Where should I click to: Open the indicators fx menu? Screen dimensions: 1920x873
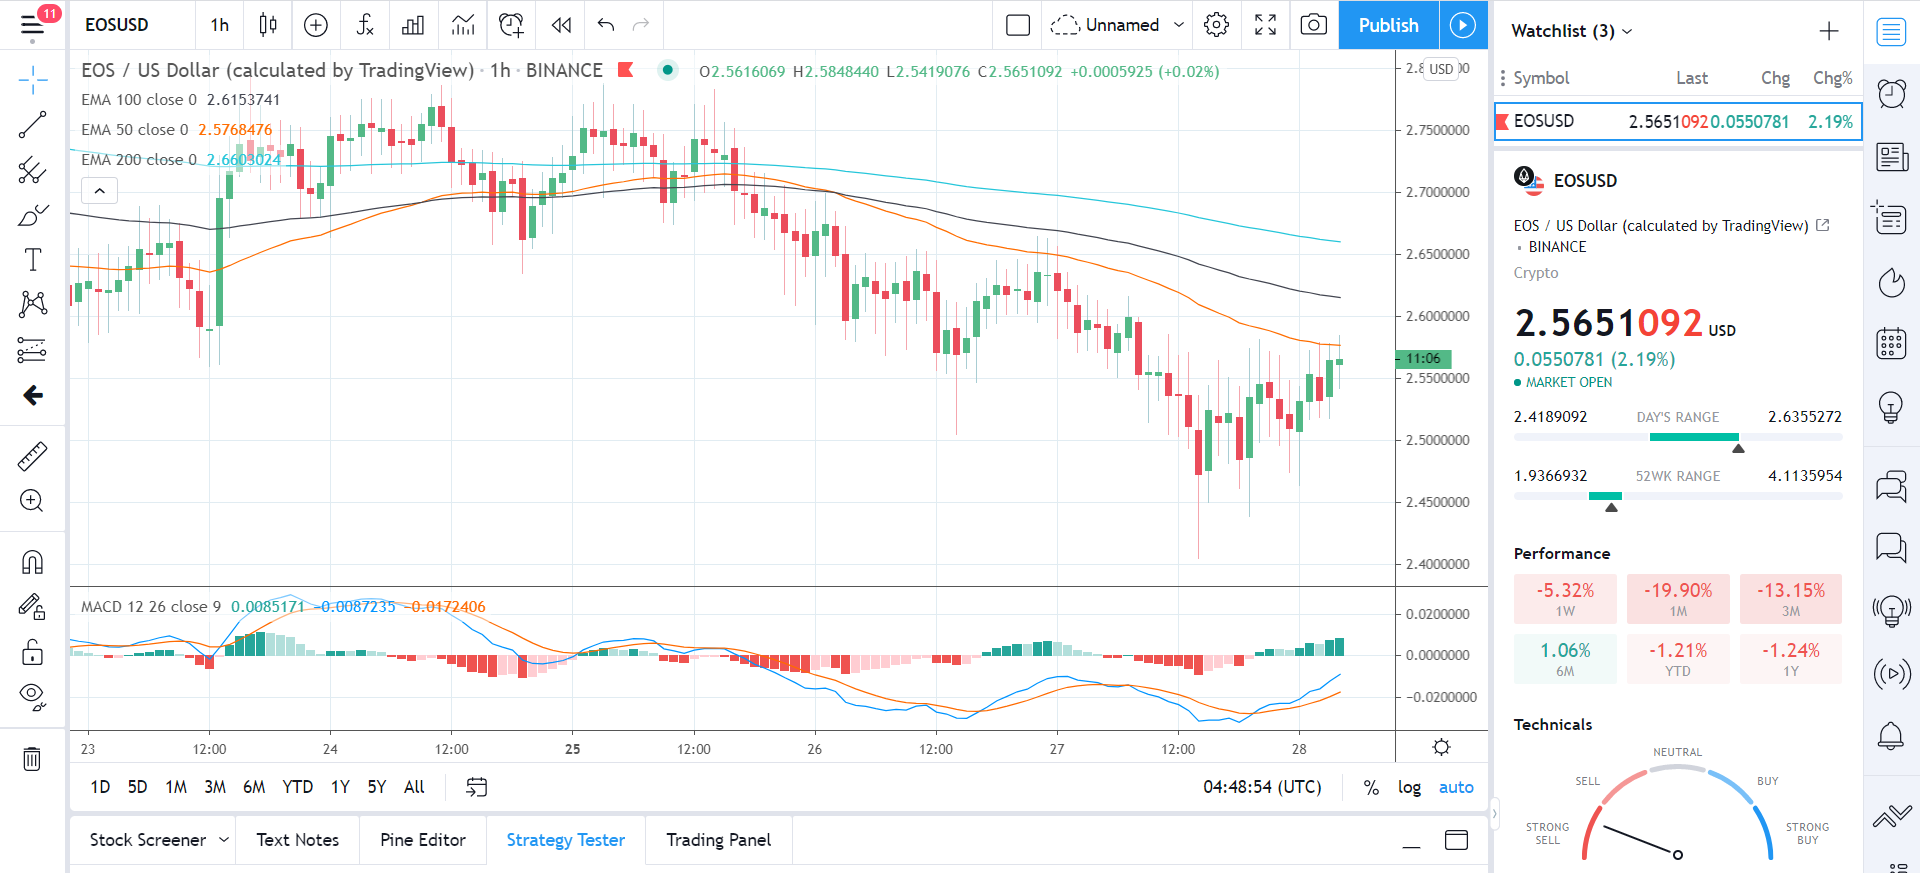(365, 25)
